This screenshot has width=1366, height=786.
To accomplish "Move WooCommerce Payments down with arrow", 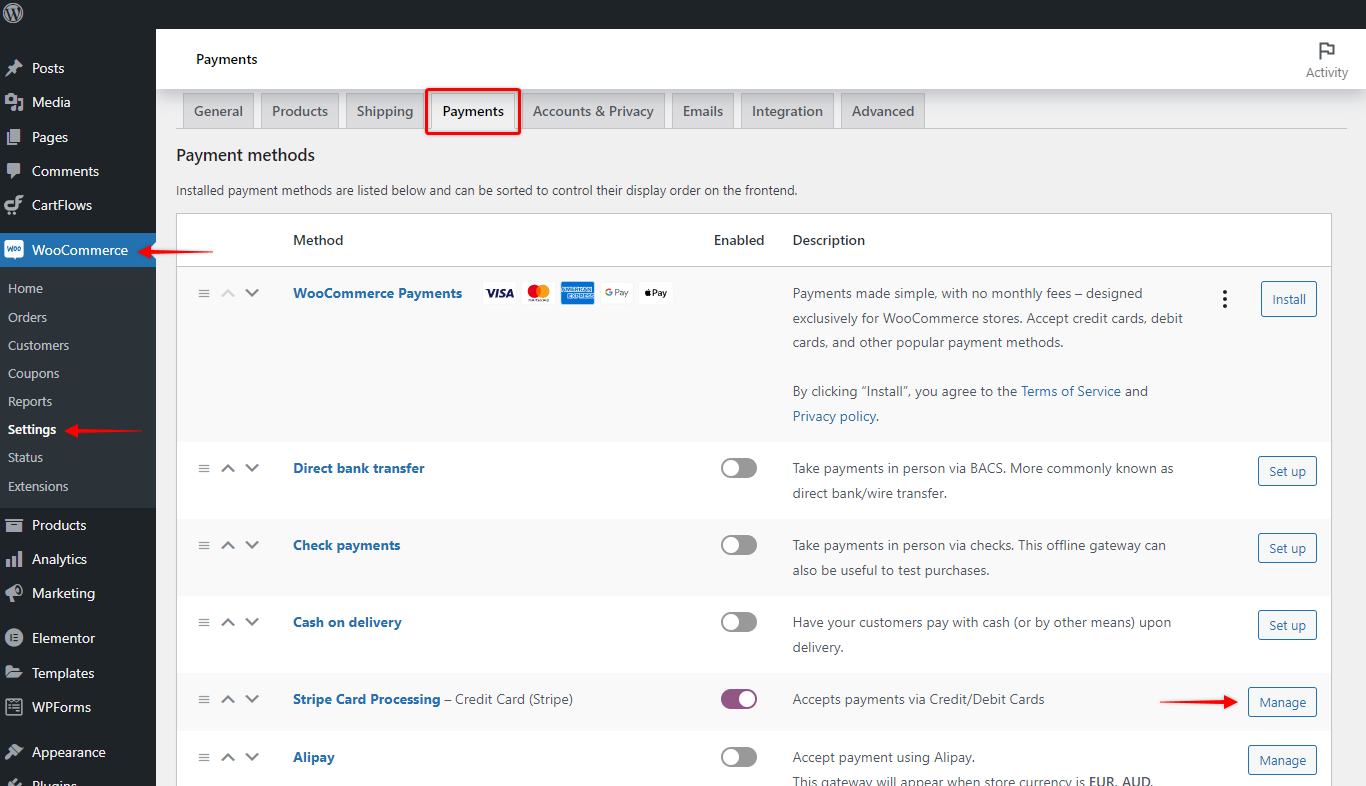I will coord(252,293).
